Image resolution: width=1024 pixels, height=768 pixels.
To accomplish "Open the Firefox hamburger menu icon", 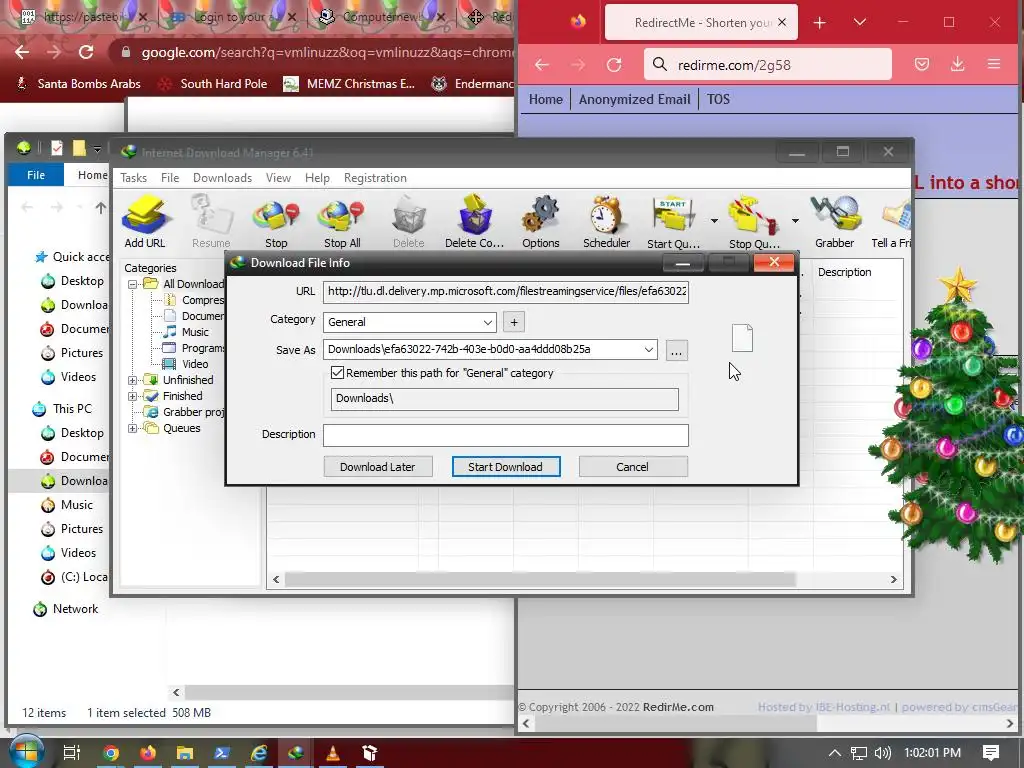I will (x=994, y=64).
